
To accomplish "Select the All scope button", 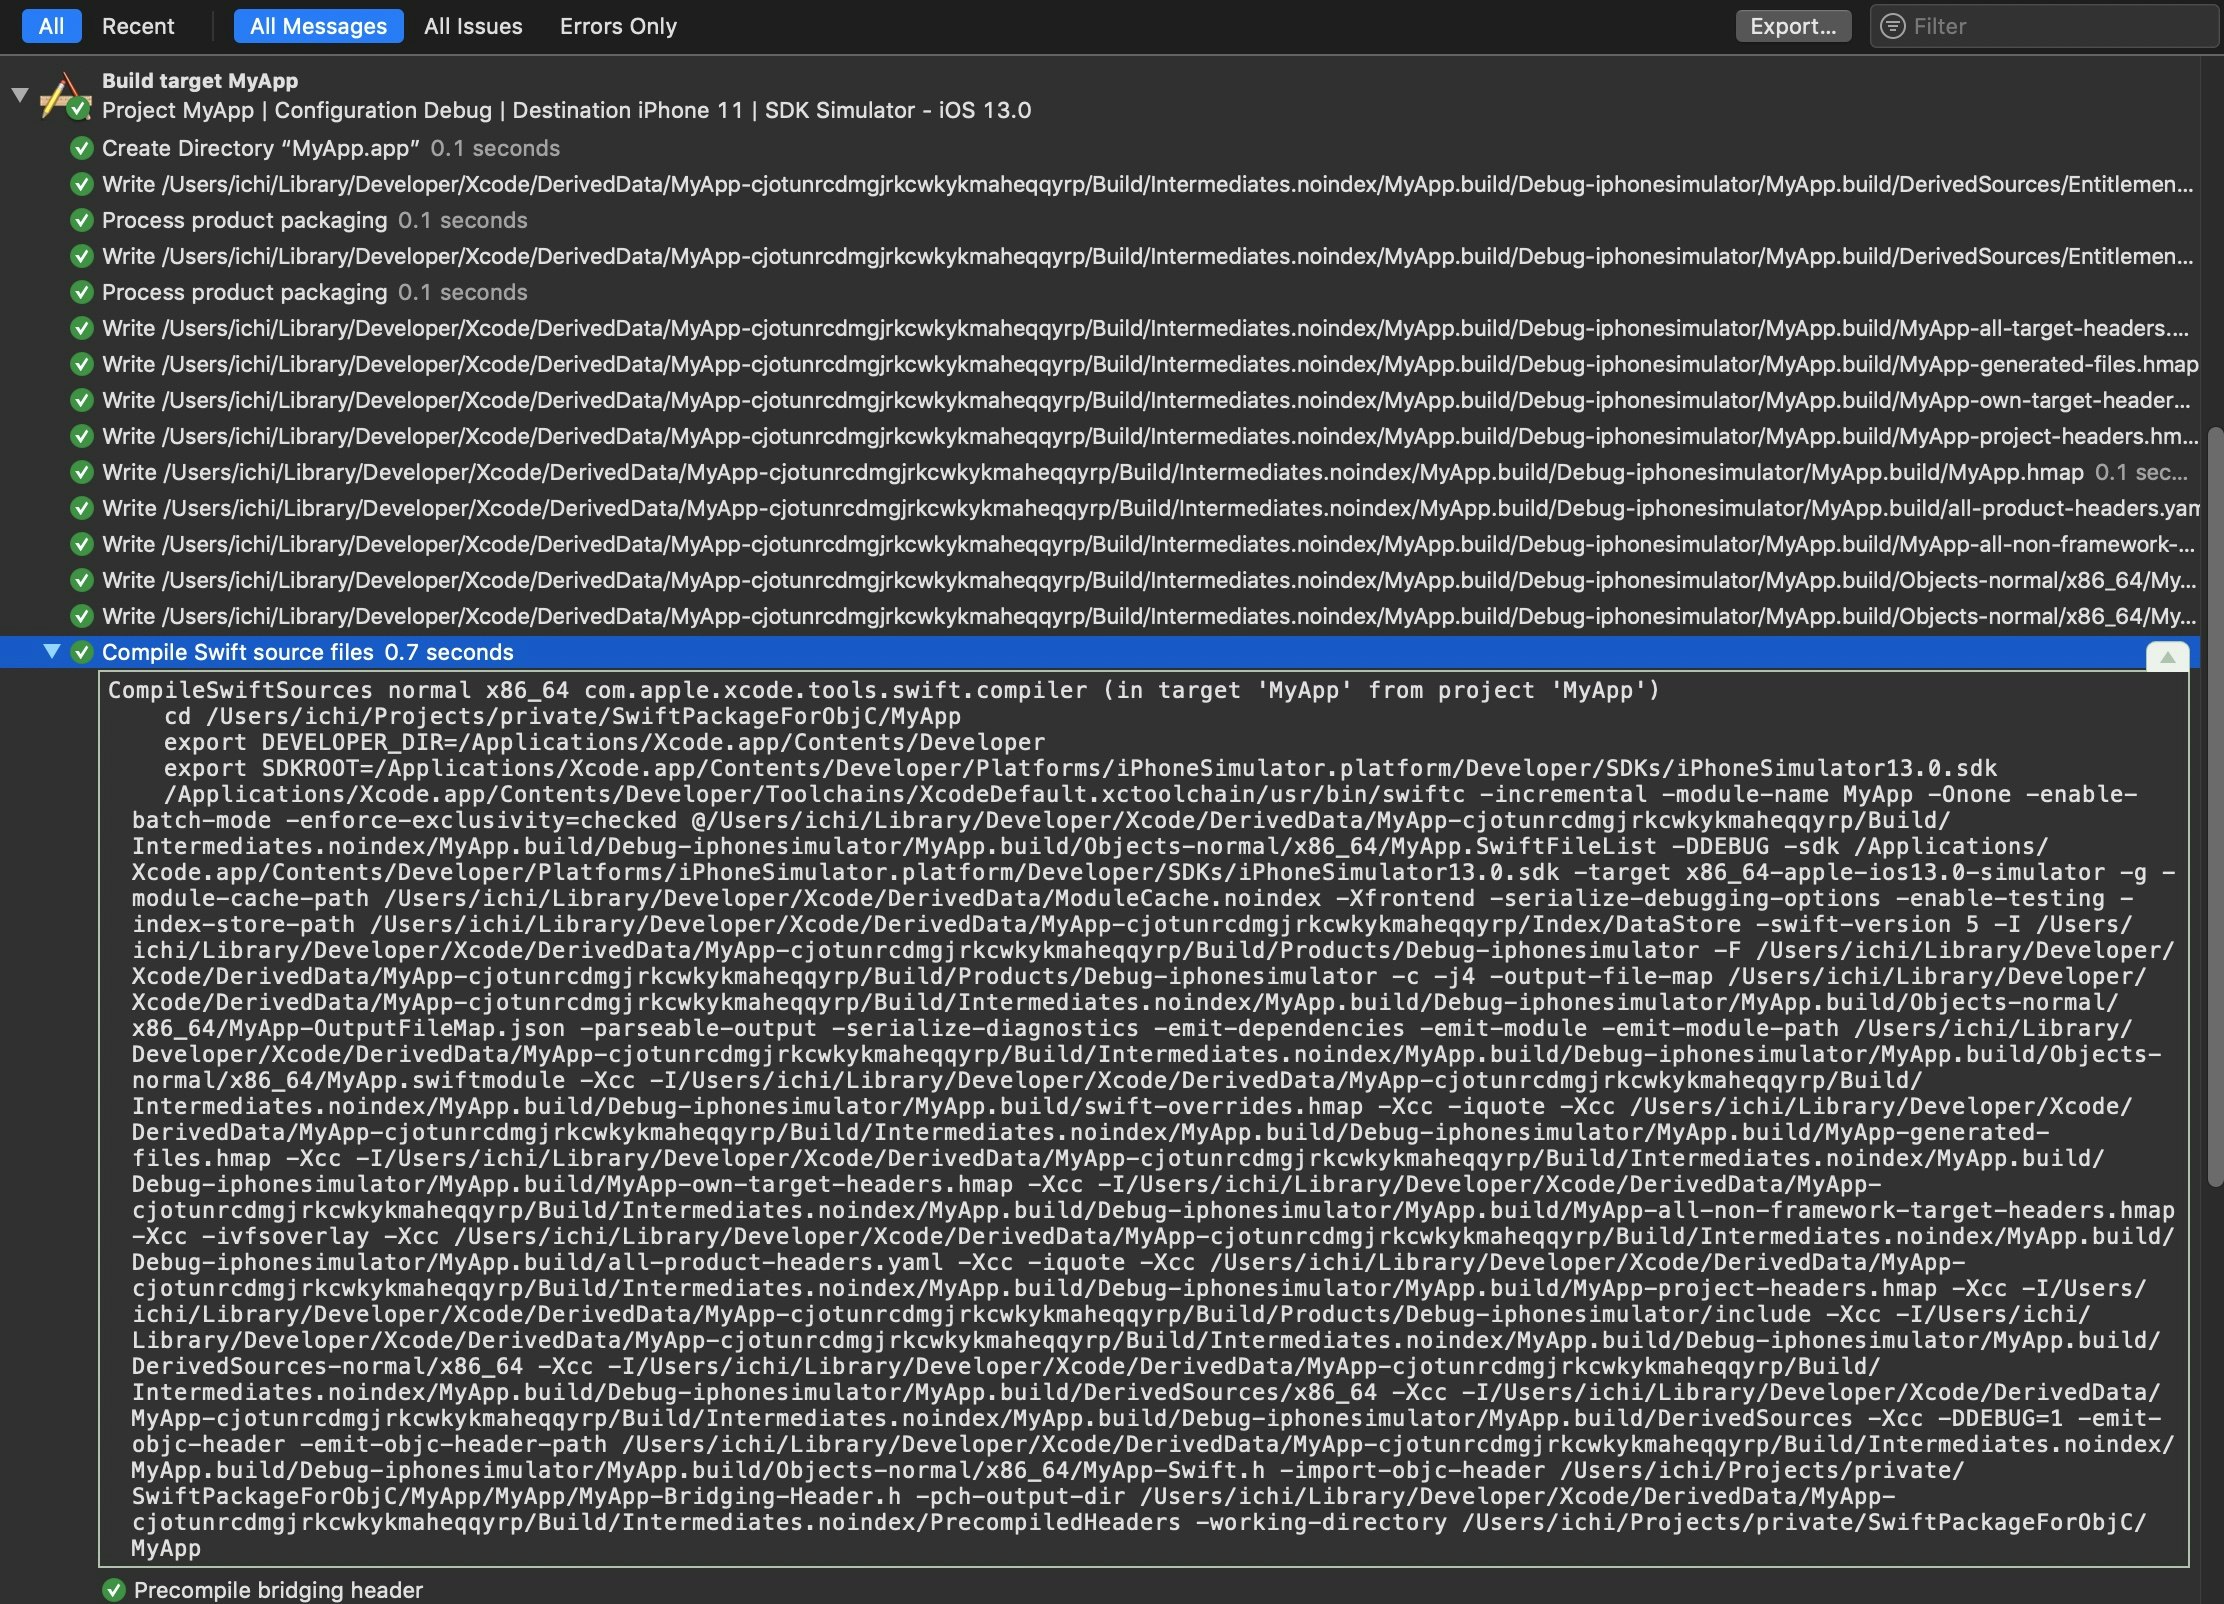I will point(51,26).
